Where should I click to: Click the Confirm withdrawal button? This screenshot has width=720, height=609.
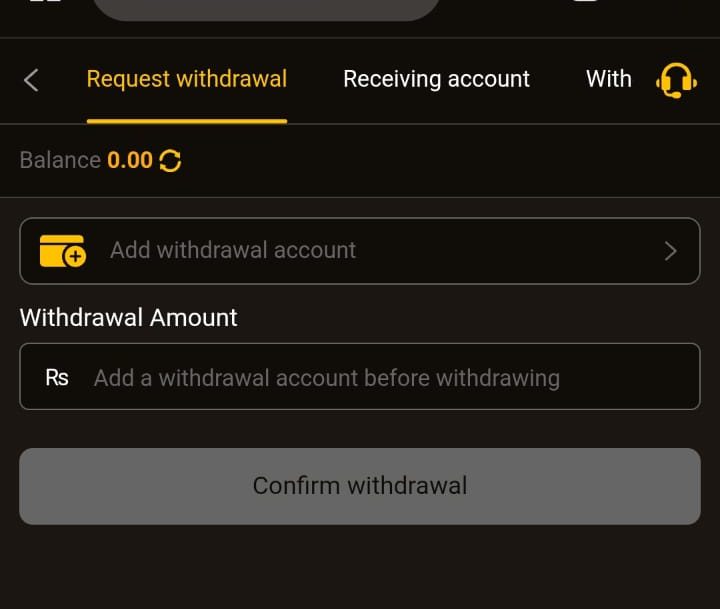(x=360, y=486)
